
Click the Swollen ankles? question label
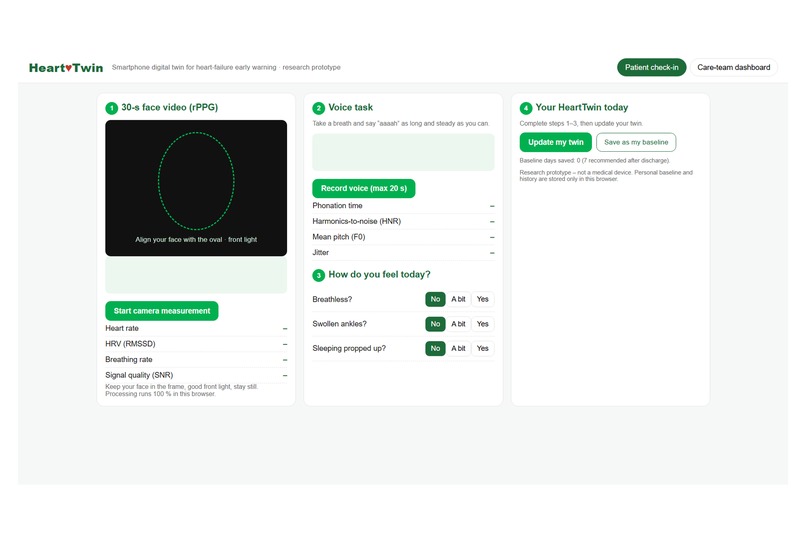pos(339,324)
